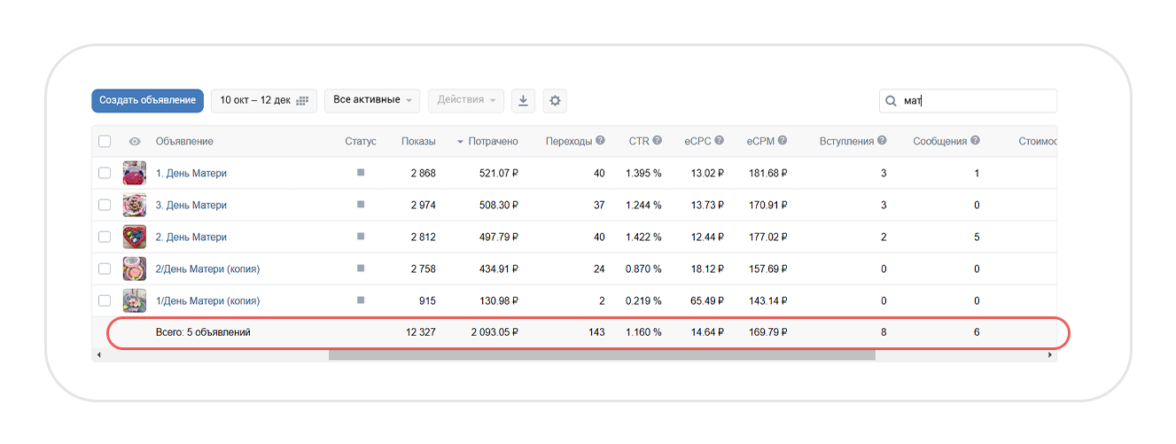
Task: Click the search field containing мат
Action: click(x=975, y=101)
